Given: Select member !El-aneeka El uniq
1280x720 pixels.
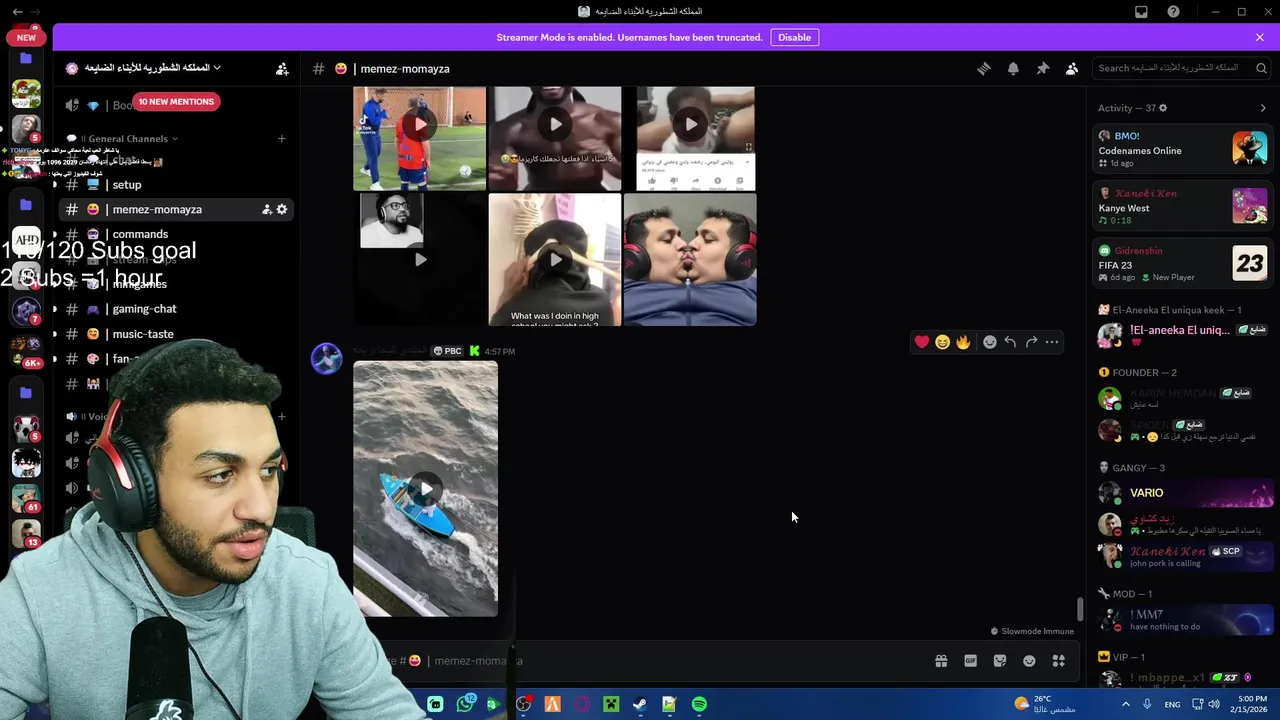Looking at the screenshot, I should pyautogui.click(x=1183, y=335).
